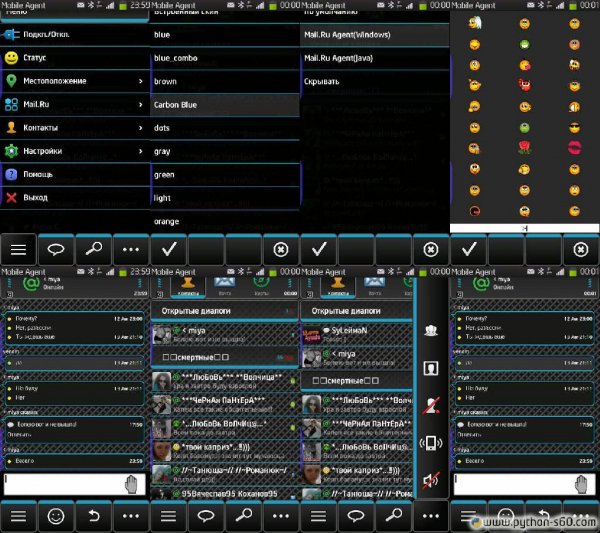The height and width of the screenshot is (533, 600).
Task: Open contact //~Танюша~// //~Романюк~/ in list without side panel
Action: (x=225, y=474)
